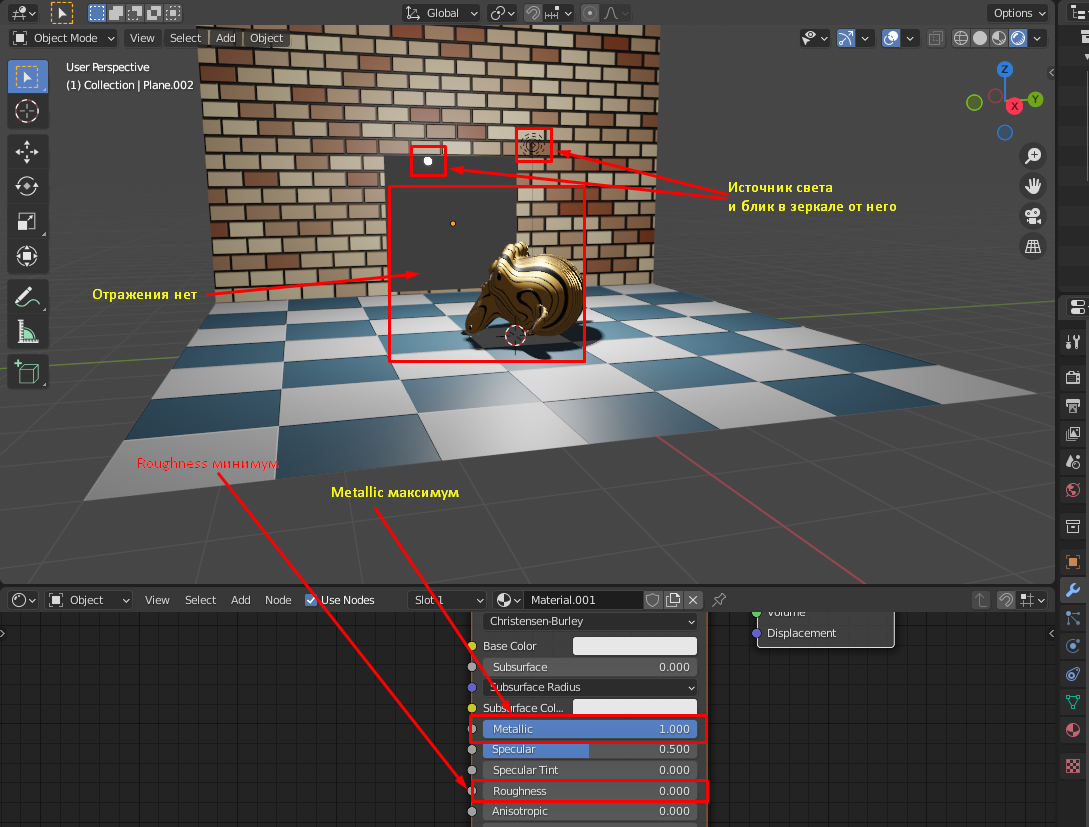
Task: Open node editor Add menu
Action: click(240, 600)
